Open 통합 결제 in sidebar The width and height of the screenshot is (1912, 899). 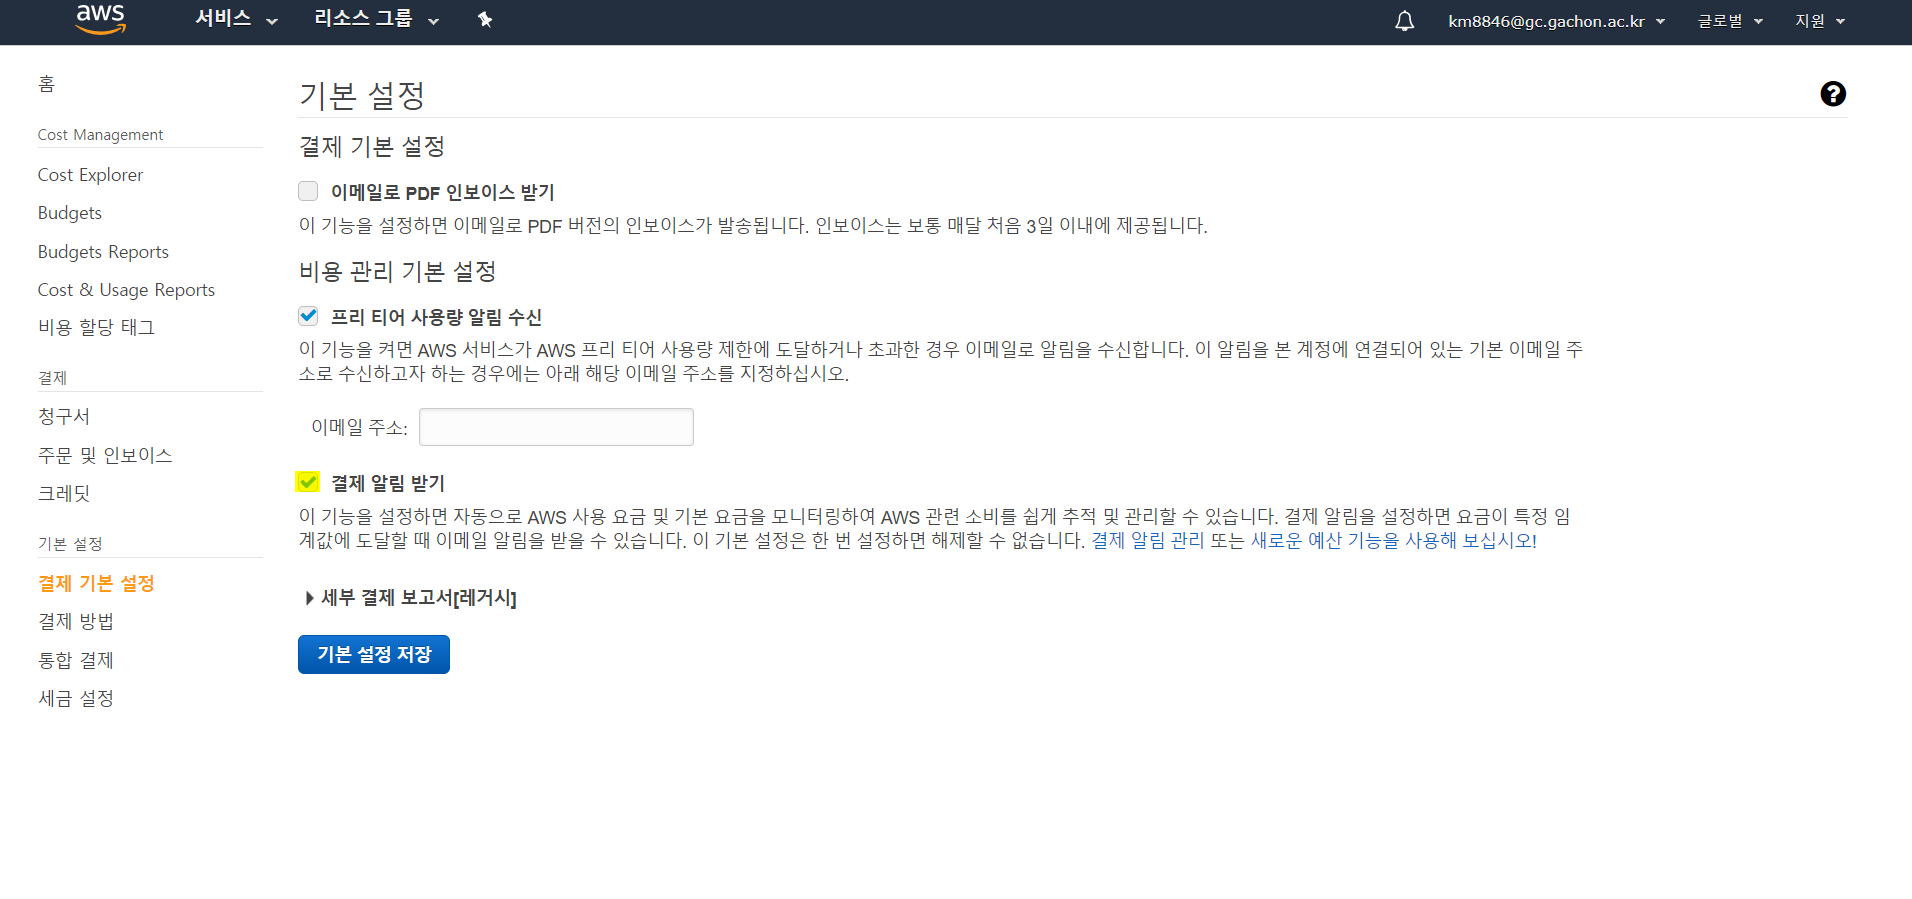tap(76, 660)
